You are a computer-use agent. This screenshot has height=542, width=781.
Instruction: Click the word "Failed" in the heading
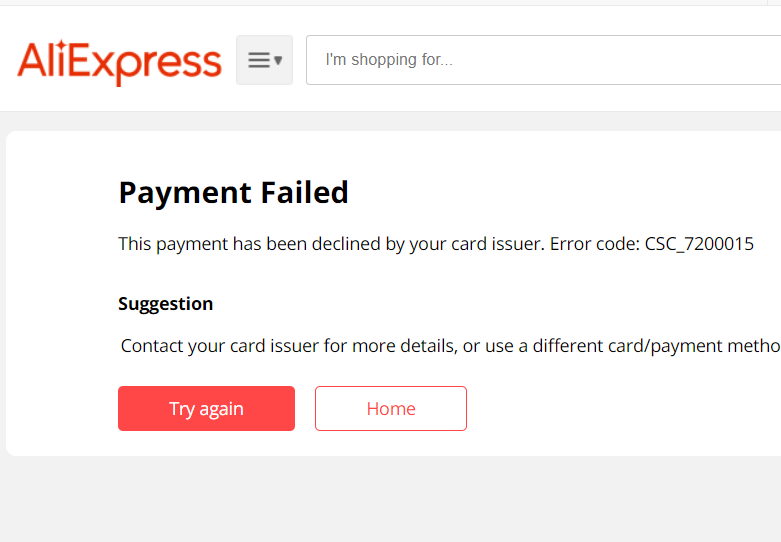(304, 192)
